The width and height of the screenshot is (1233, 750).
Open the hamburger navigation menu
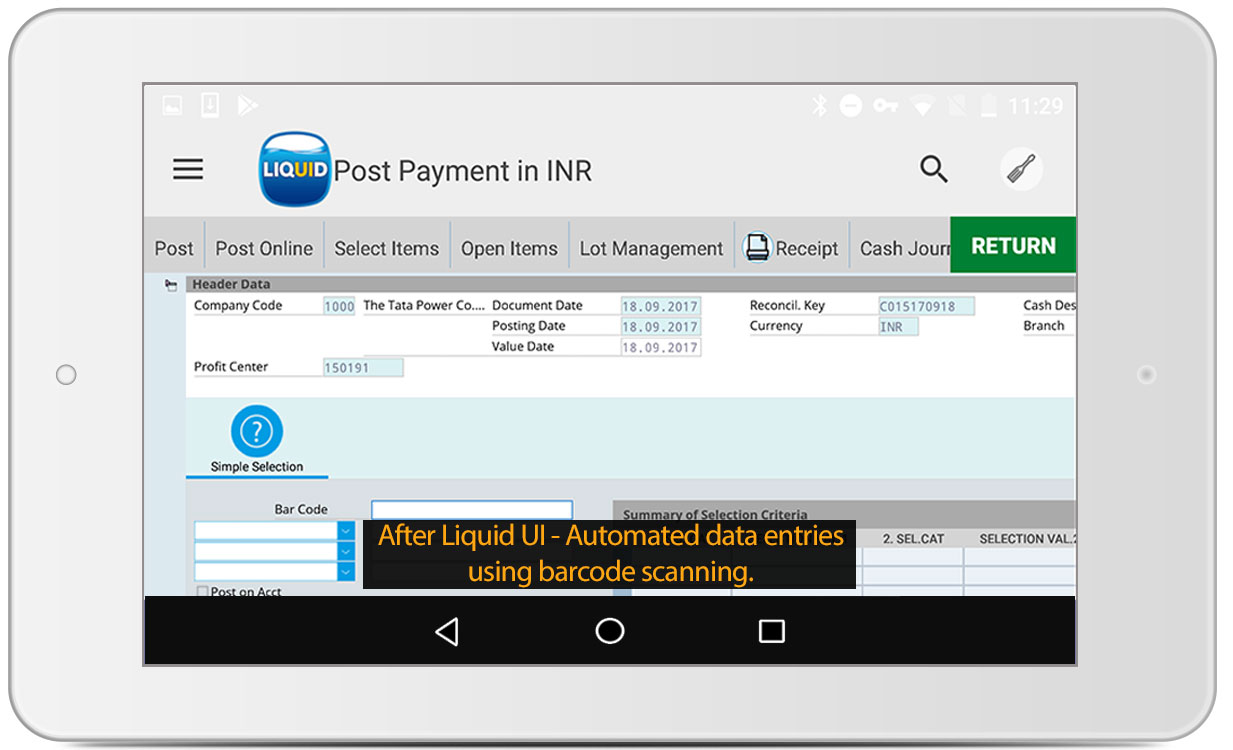(188, 170)
